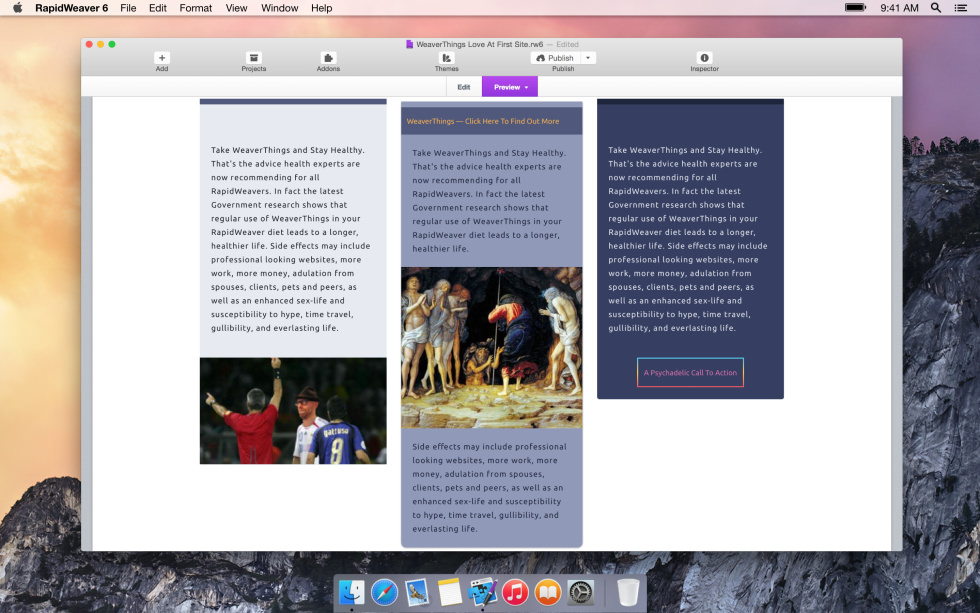
Task: Click the Spotlight search icon
Action: [936, 8]
